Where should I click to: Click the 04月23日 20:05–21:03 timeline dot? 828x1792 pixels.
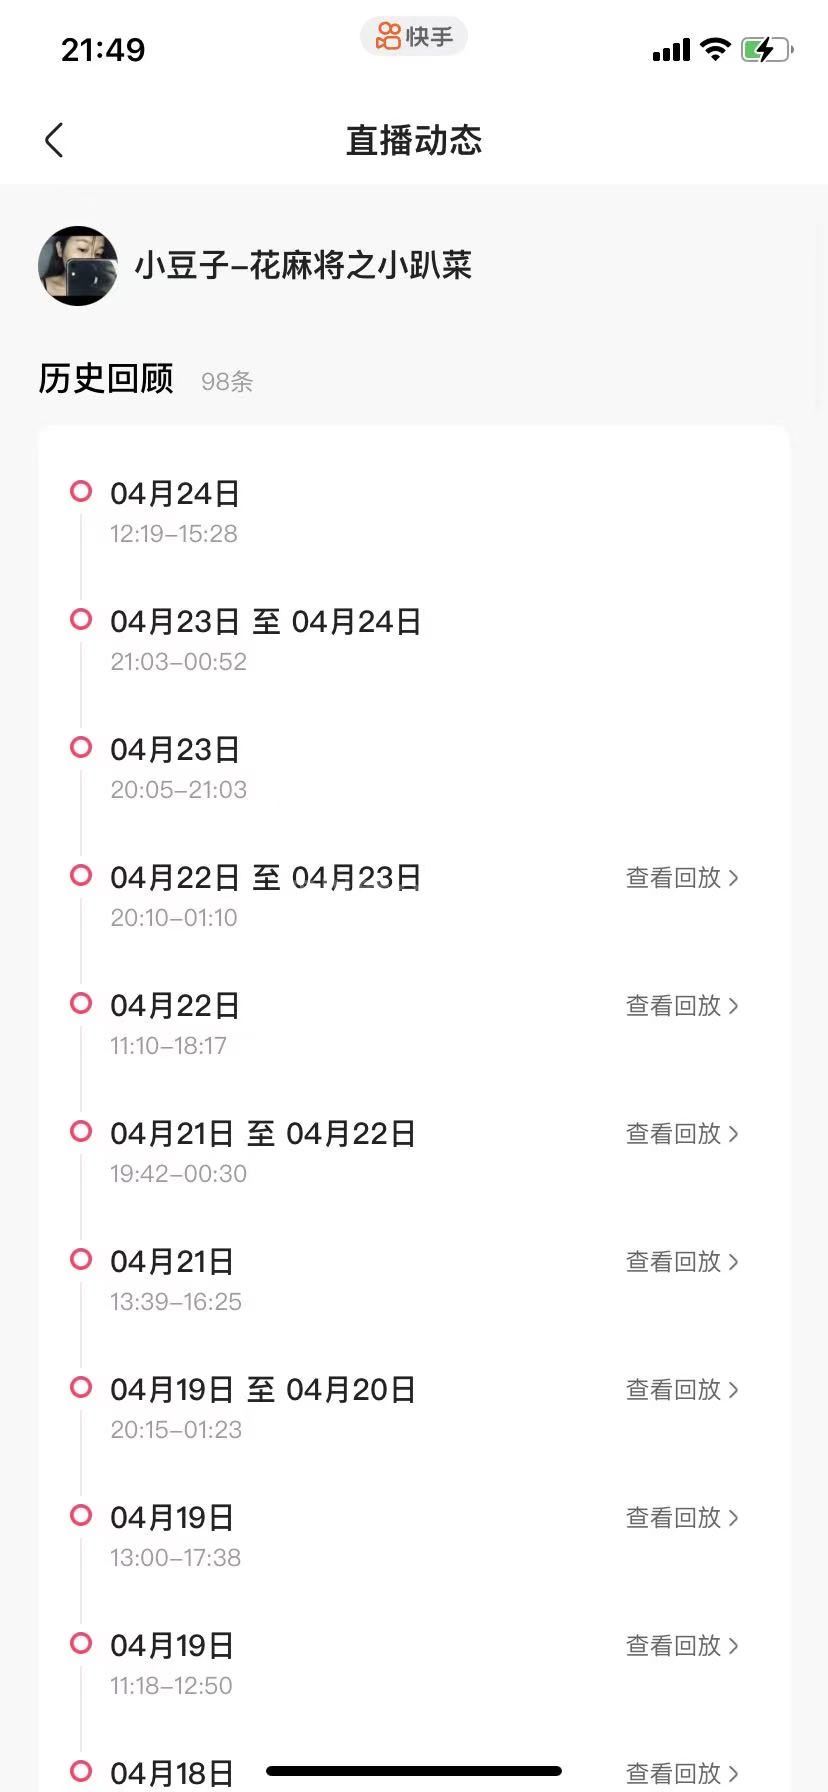81,748
